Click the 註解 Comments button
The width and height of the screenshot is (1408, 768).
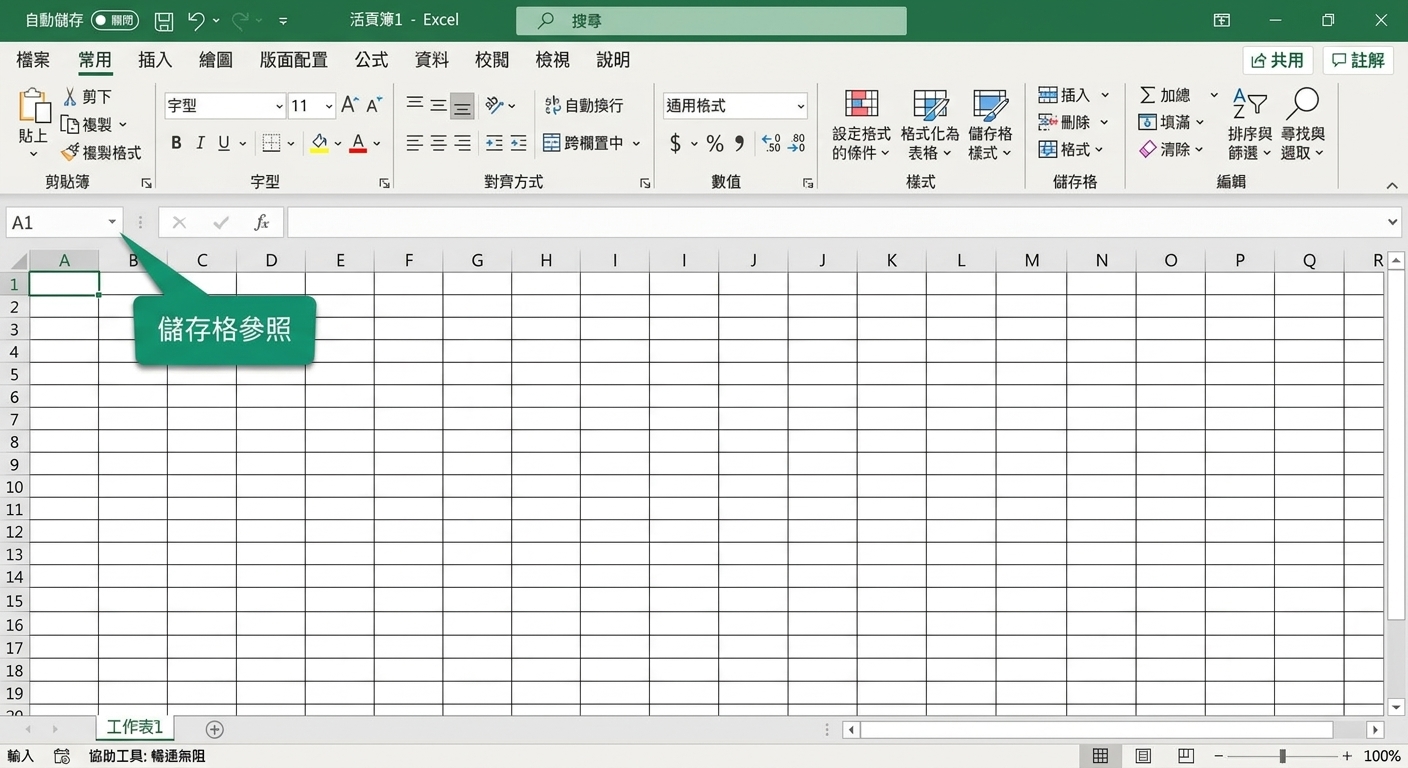pos(1357,60)
